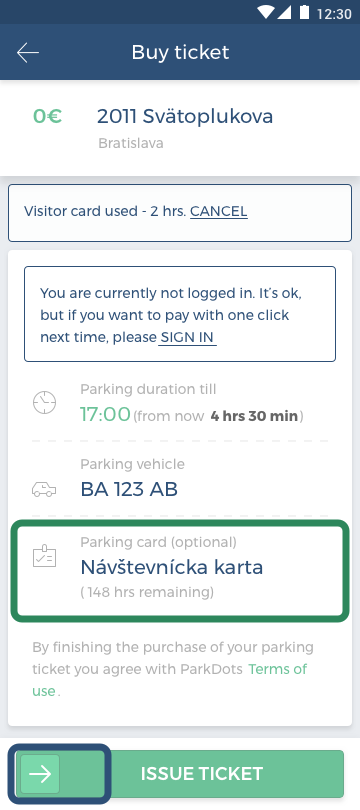This screenshot has height=810, width=360.
Task: Tap the 0€ price label
Action: pos(48,117)
